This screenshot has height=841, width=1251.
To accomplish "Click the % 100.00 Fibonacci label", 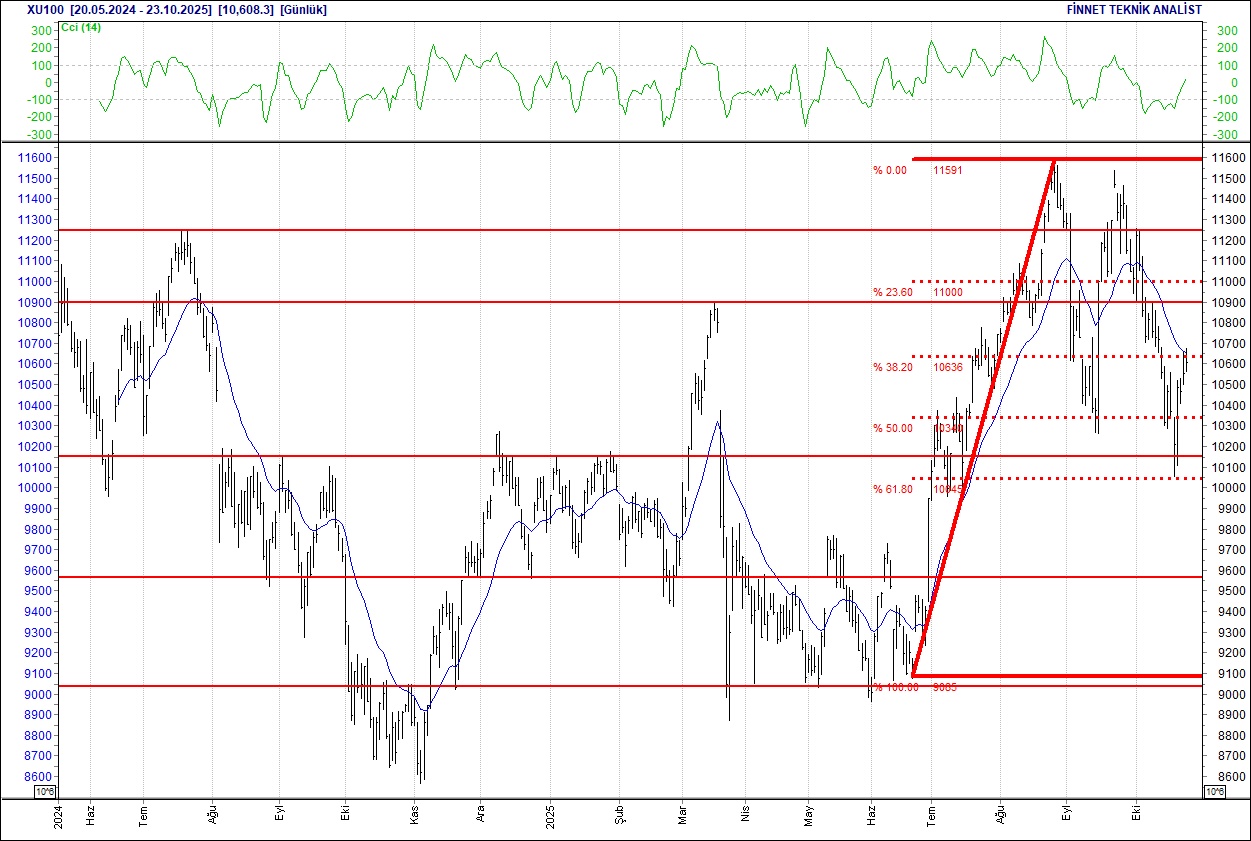I will [x=892, y=687].
